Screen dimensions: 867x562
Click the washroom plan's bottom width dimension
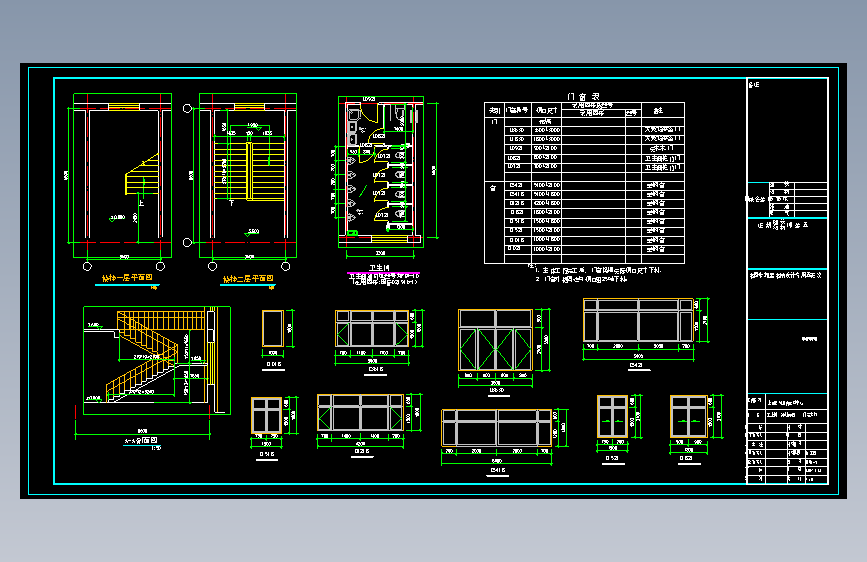pos(380,254)
